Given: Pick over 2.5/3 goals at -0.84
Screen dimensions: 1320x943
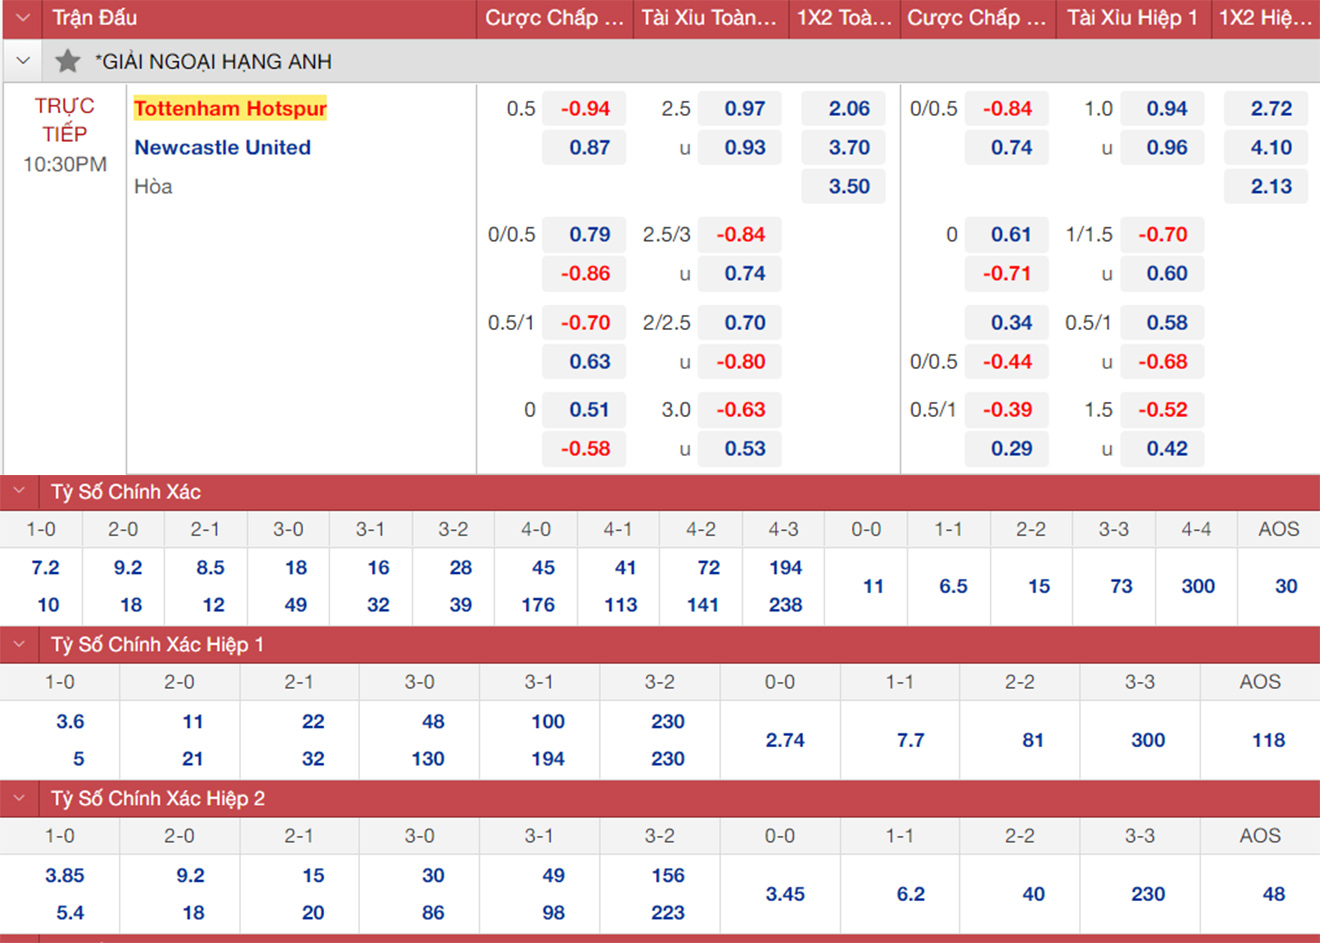Looking at the screenshot, I should pyautogui.click(x=740, y=235).
